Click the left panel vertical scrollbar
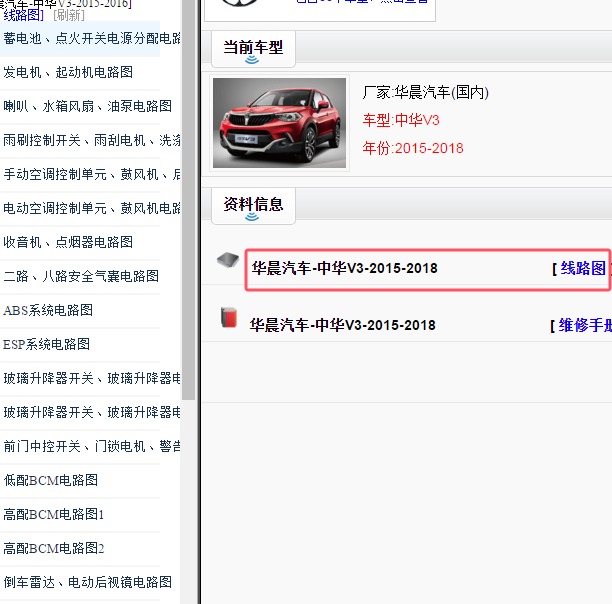The image size is (612, 604). [188, 200]
